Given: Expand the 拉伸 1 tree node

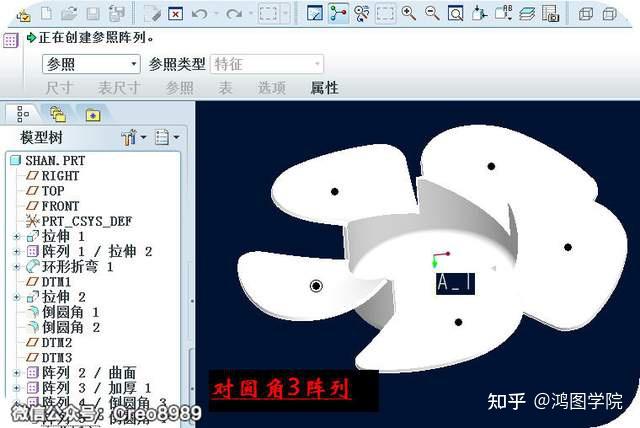Looking at the screenshot, I should [x=17, y=236].
